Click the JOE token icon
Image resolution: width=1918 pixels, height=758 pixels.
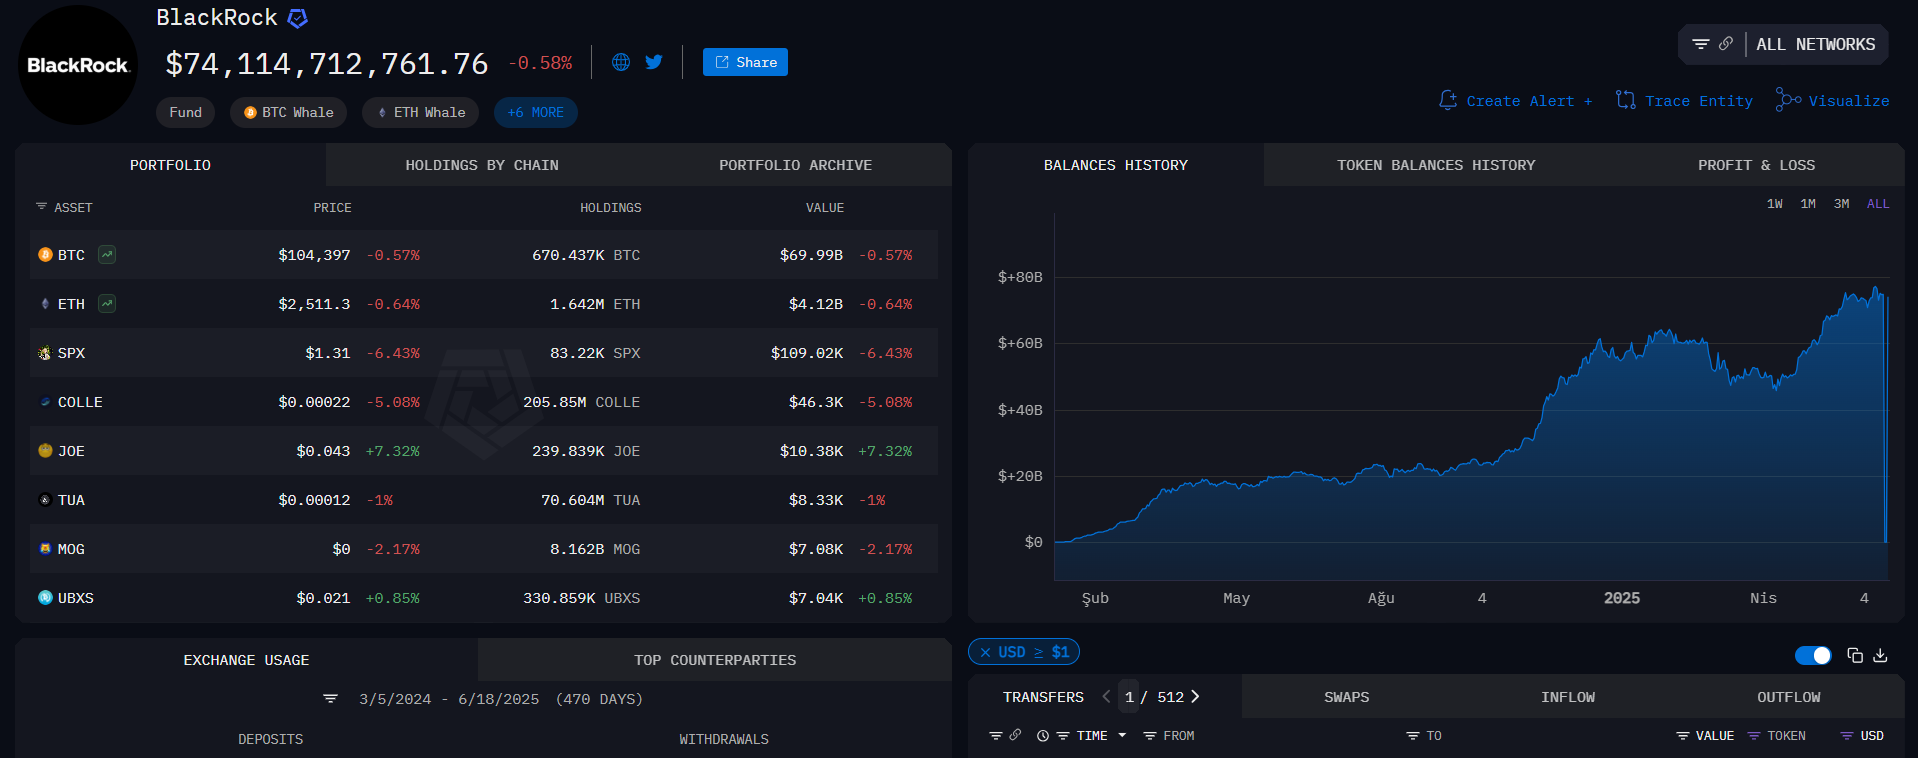pyautogui.click(x=45, y=450)
